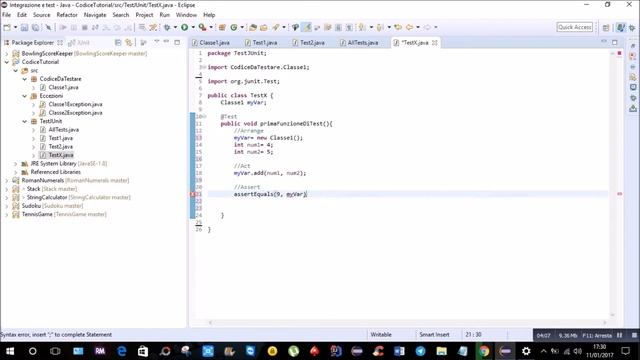Viewport: 640px width, 360px height.
Task: Switch to the Debug perspective icon
Action: coord(632,27)
